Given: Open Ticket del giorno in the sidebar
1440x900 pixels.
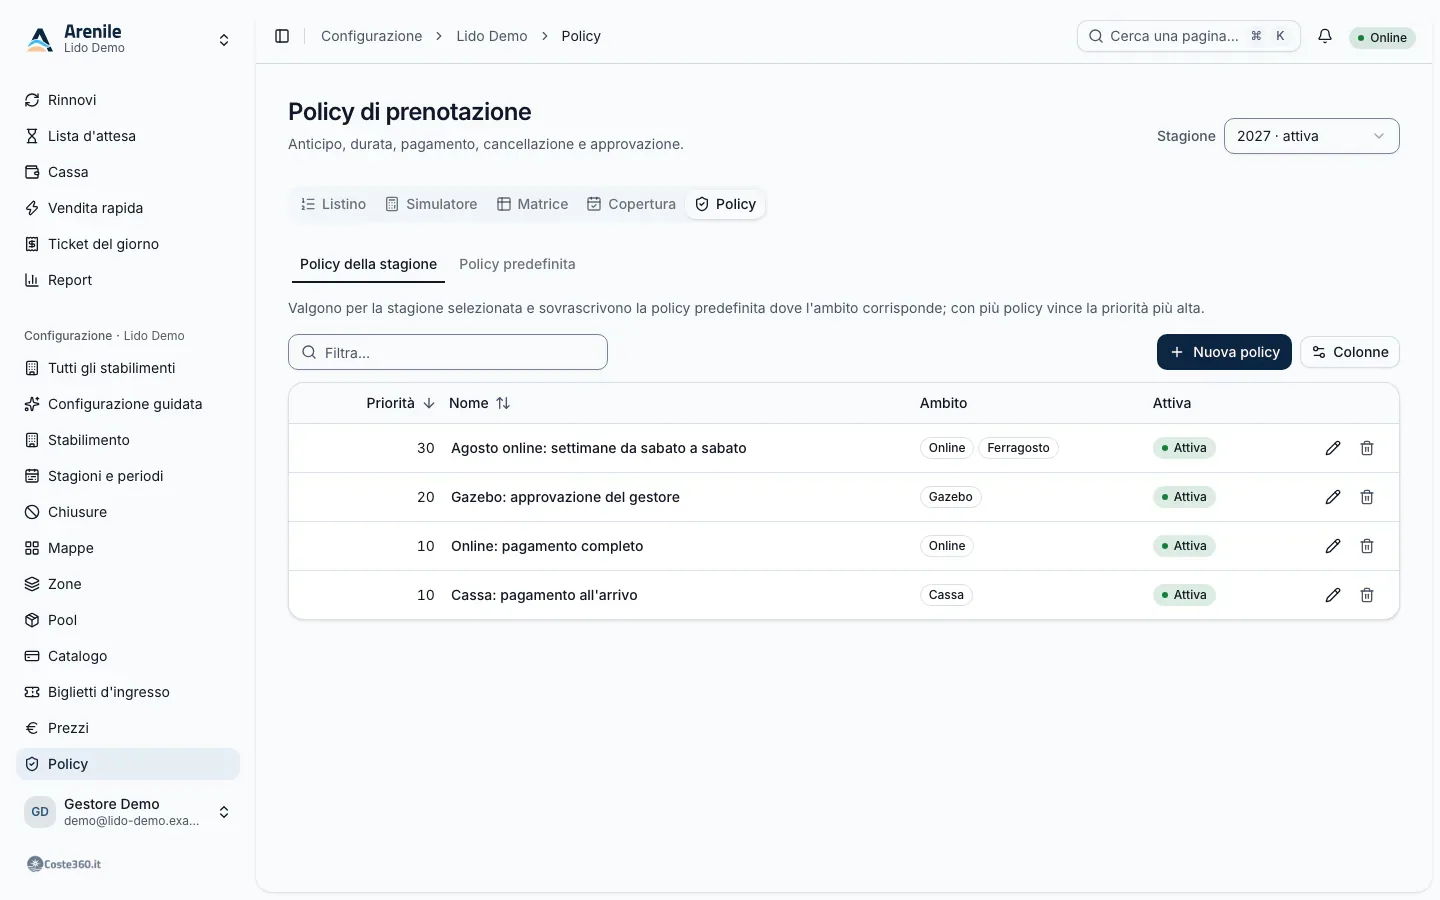Looking at the screenshot, I should click(128, 244).
